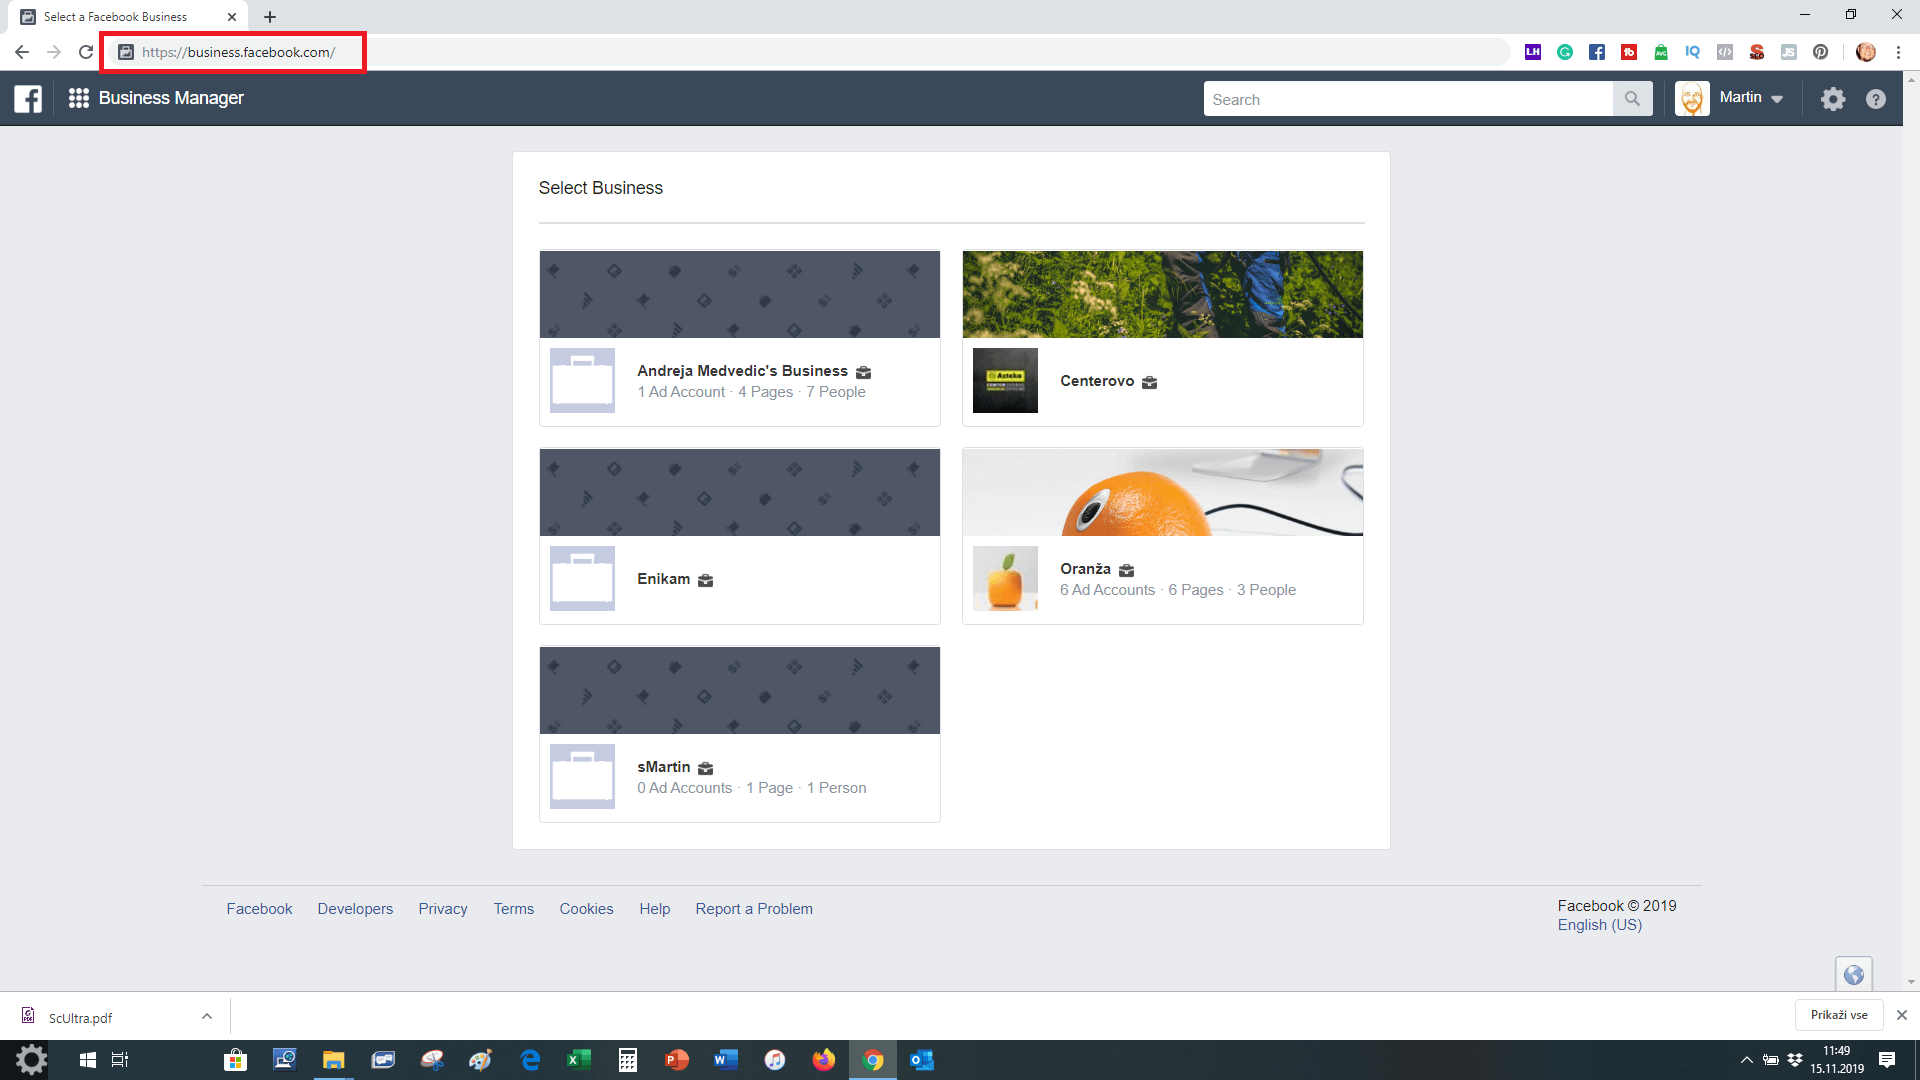Open Firefox from the taskbar
Viewport: 1920px width, 1080px height.
click(x=823, y=1060)
